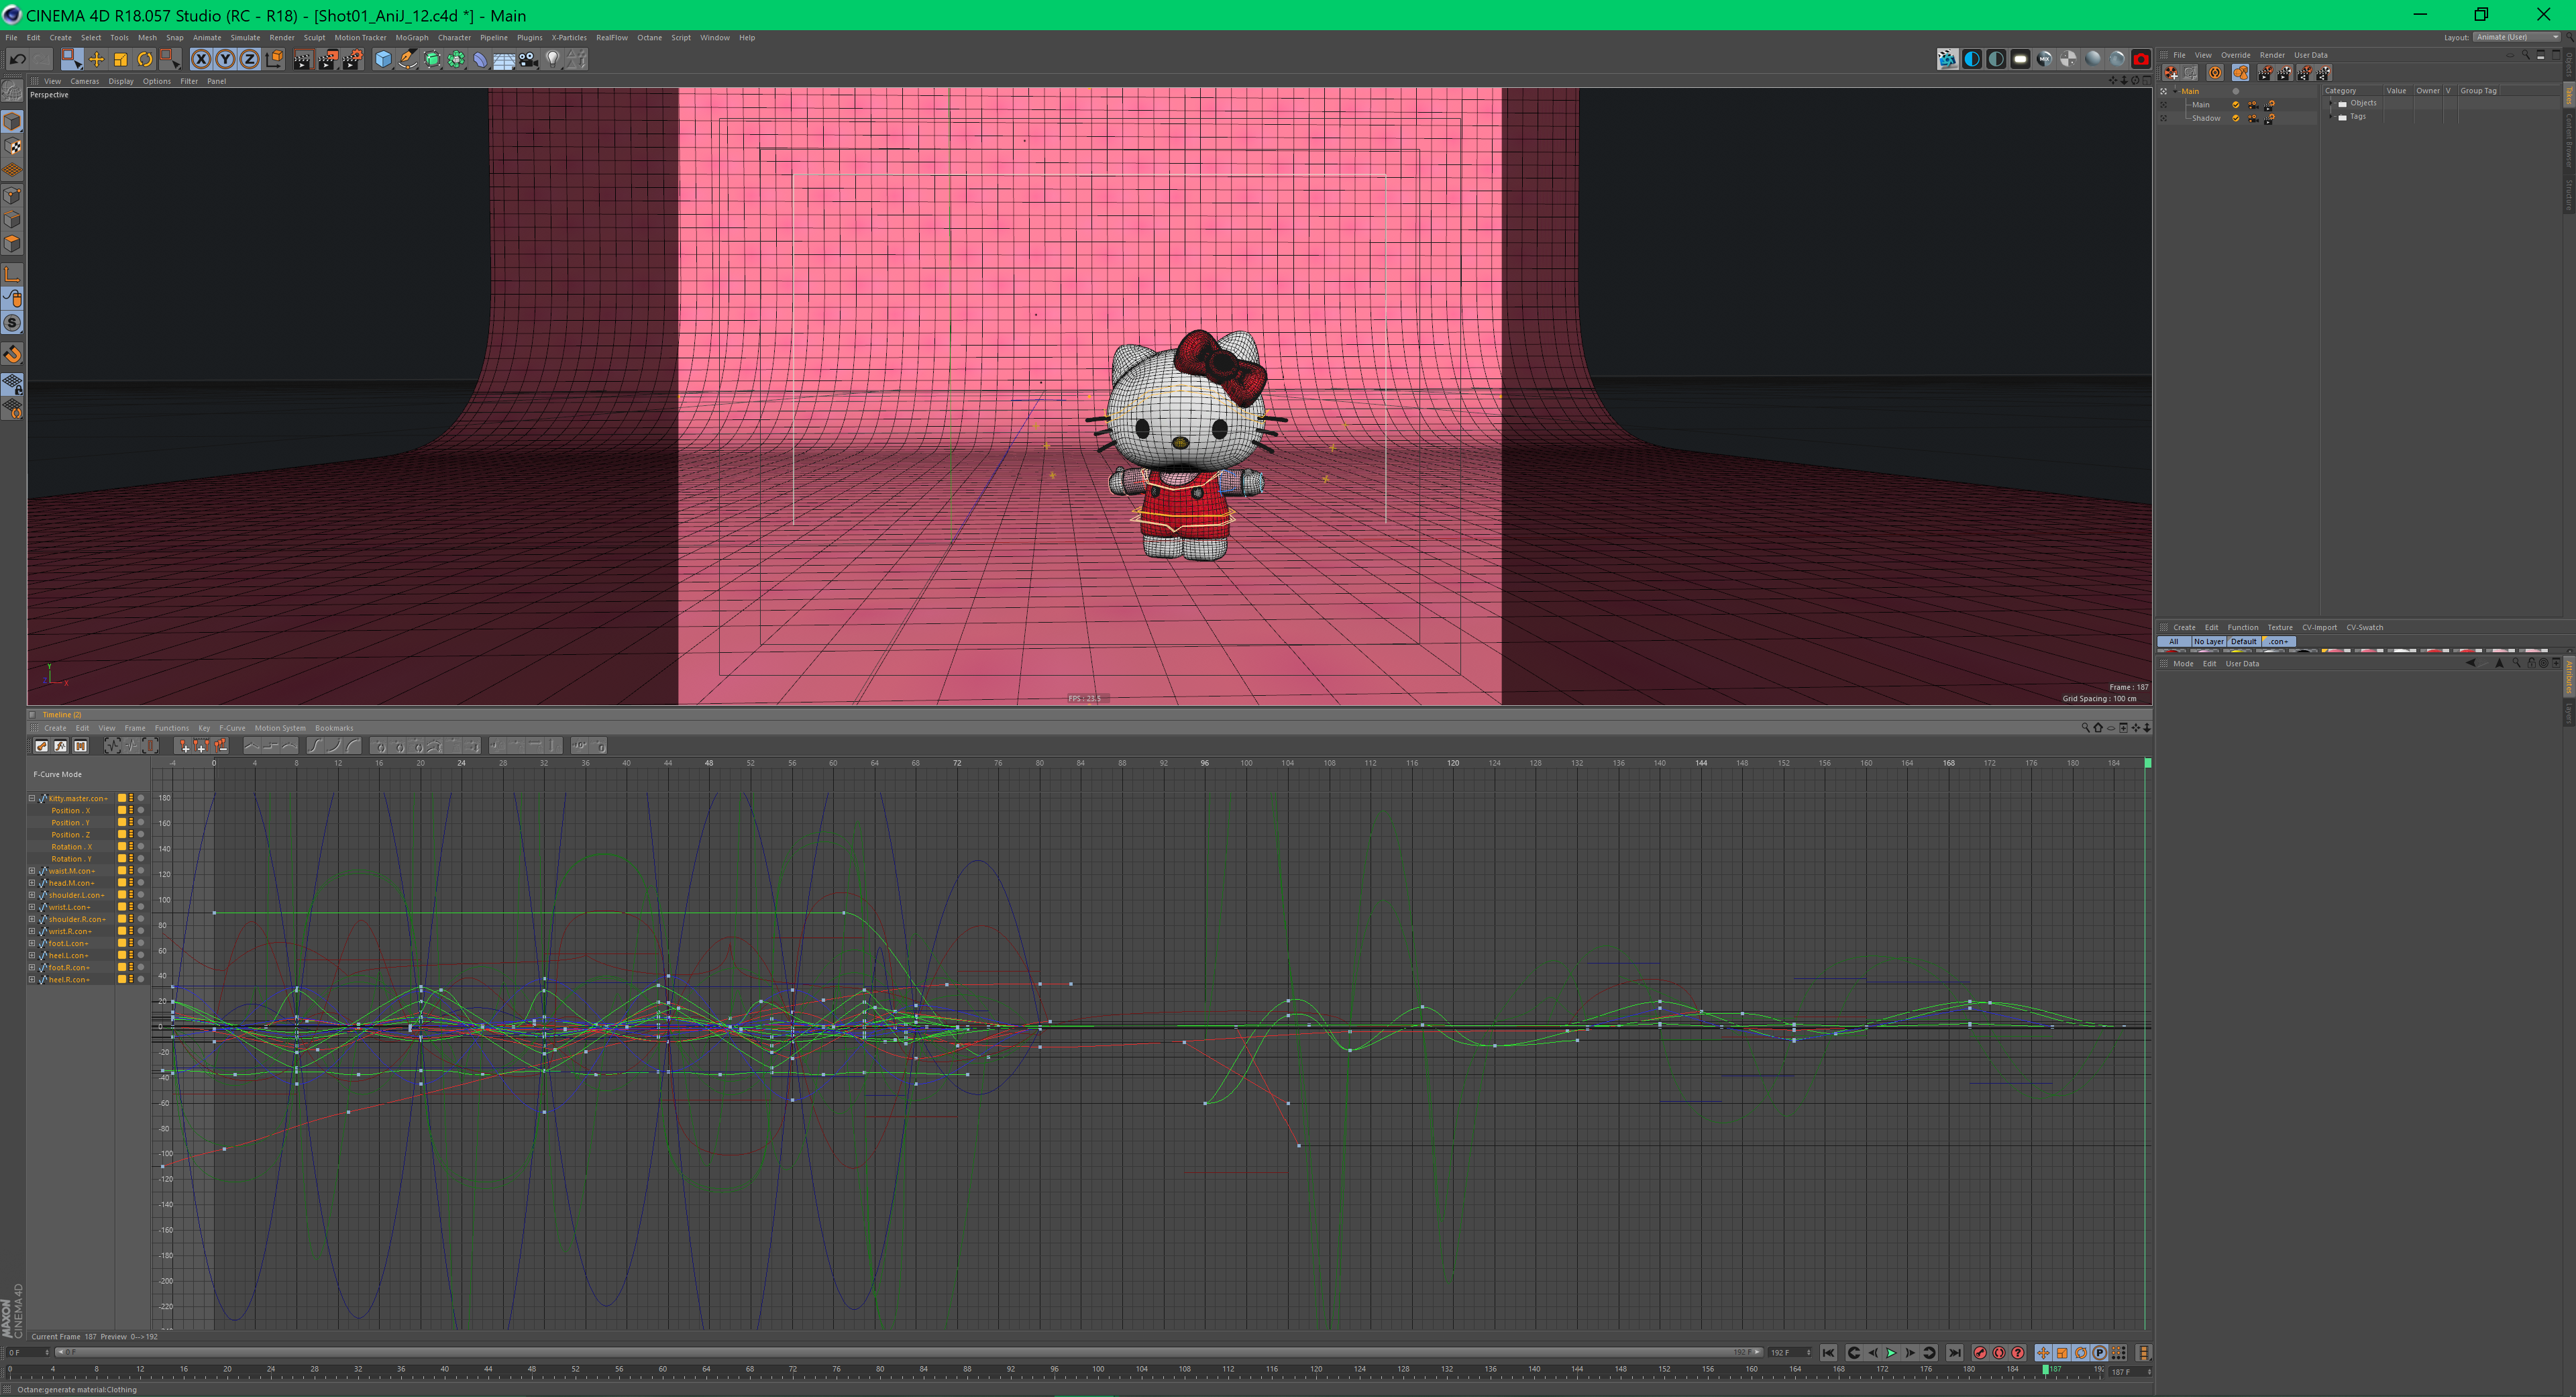Screen dimensions: 2576x1397
Task: Click the Camera object icon
Action: 529,60
